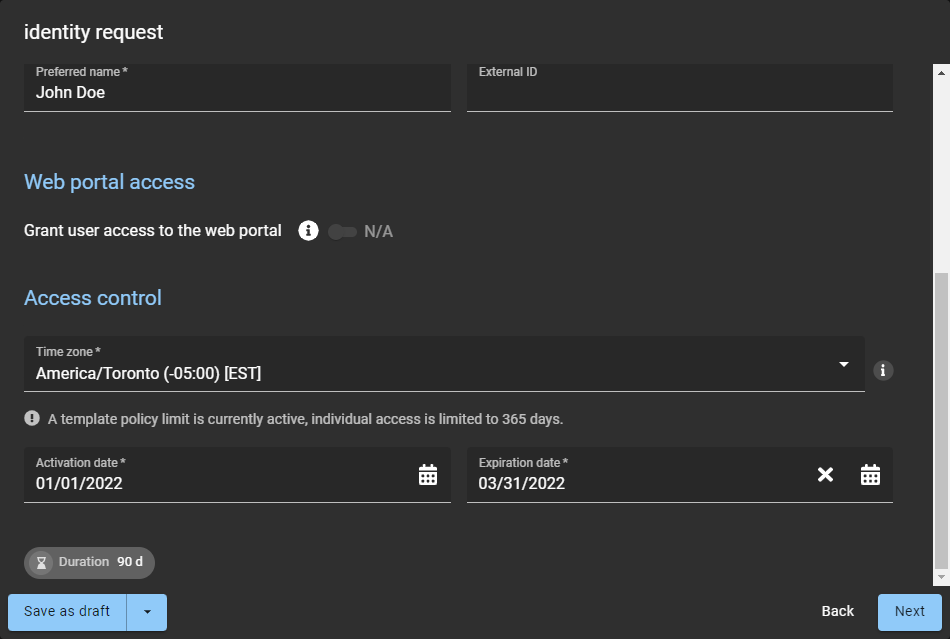Click the Back button
The image size is (950, 639).
pyautogui.click(x=838, y=611)
